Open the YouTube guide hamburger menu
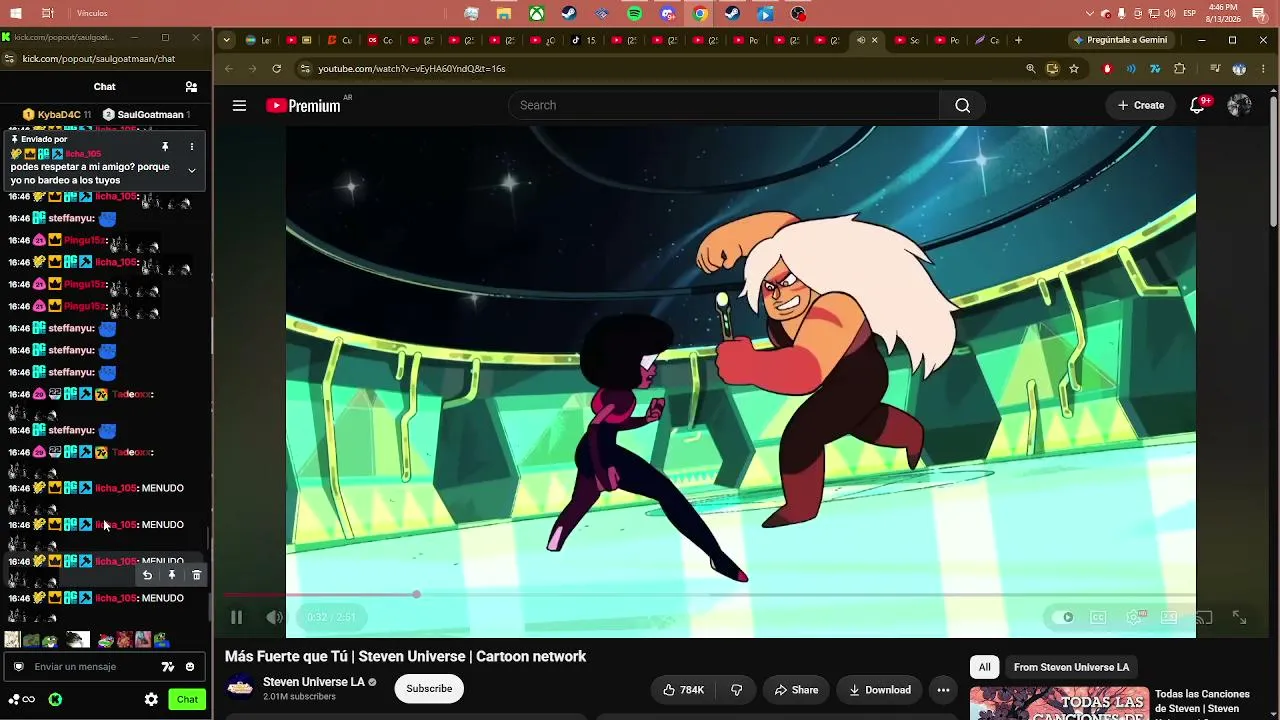The image size is (1280, 720). (x=239, y=105)
